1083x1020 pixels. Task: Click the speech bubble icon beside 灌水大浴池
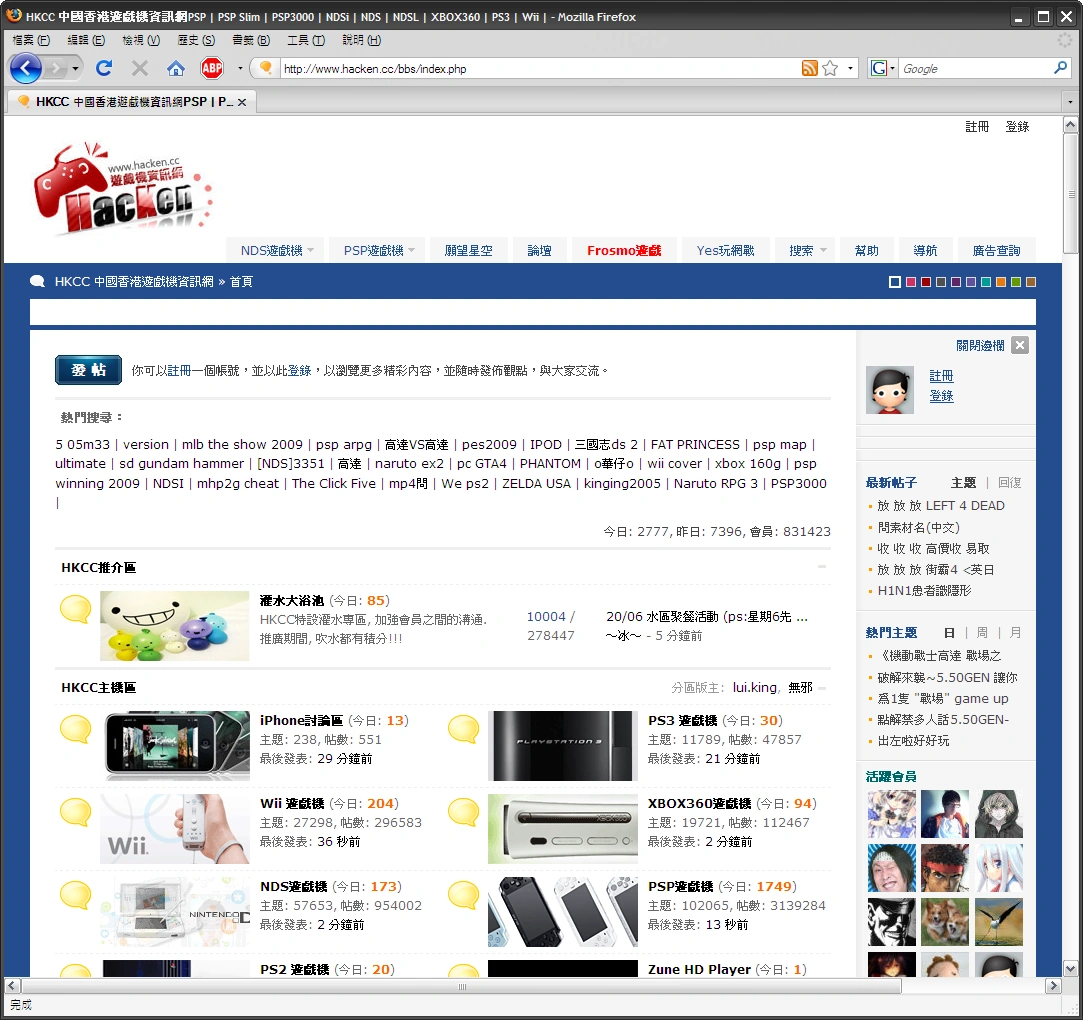(75, 609)
